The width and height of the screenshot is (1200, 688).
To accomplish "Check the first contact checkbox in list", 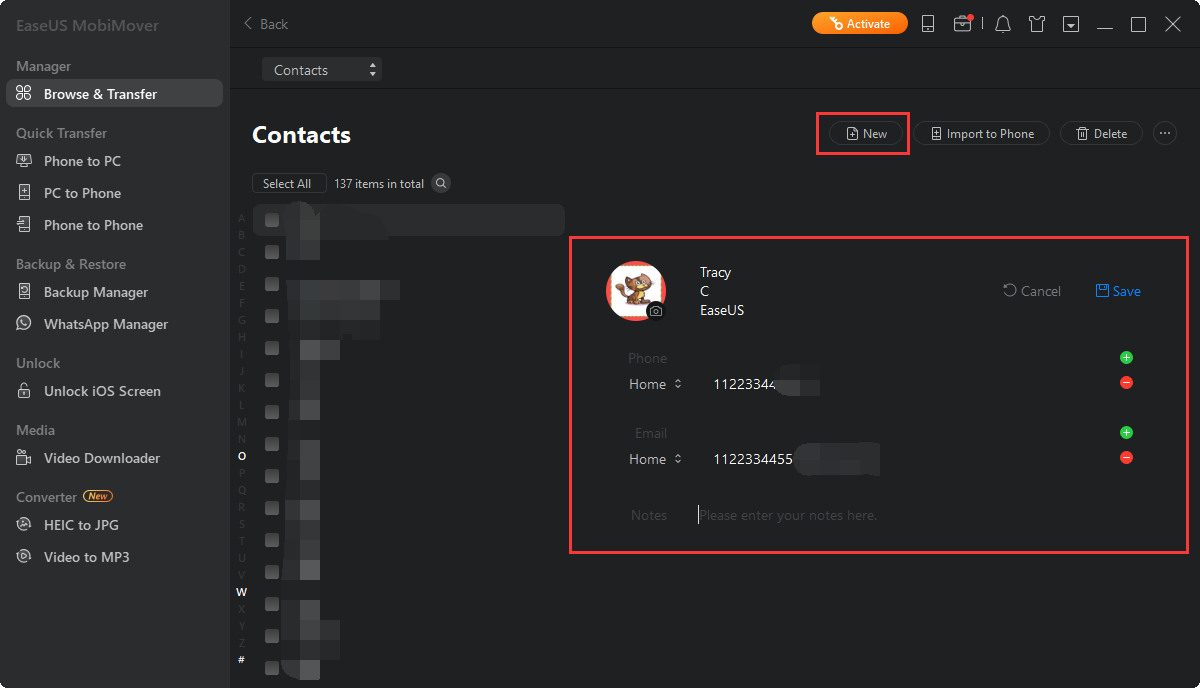I will click(272, 220).
